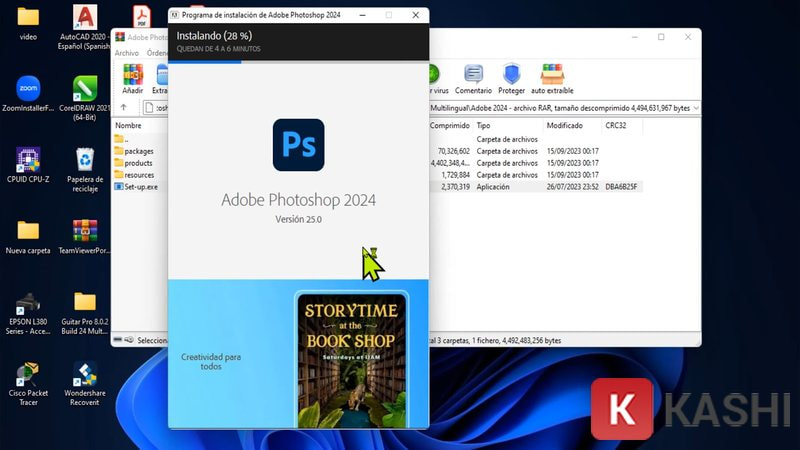
Task: Launch AutoCAD 2020 Español desktop shortcut
Action: (85, 27)
